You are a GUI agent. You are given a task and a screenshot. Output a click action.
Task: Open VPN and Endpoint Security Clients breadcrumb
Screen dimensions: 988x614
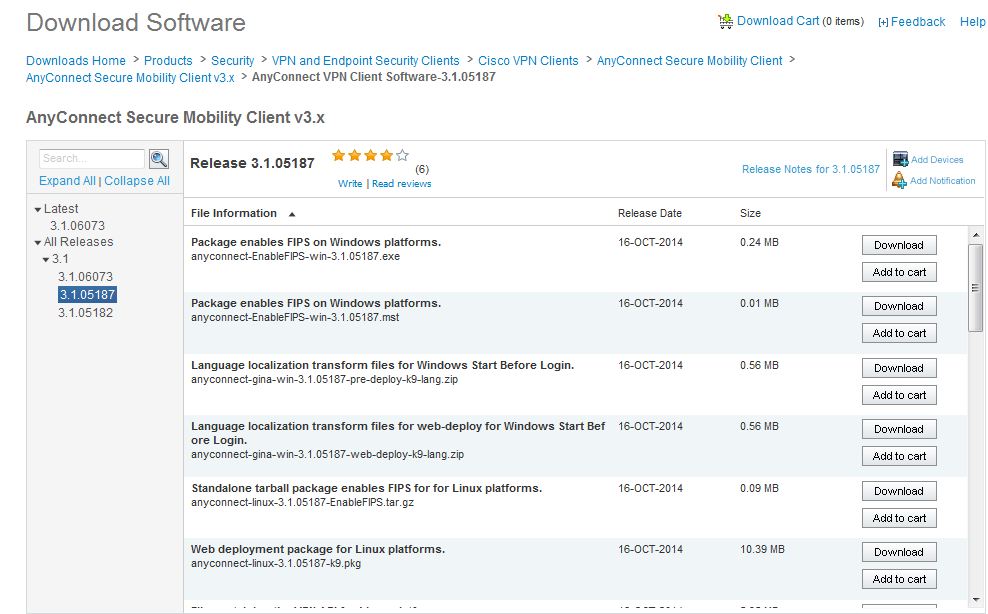coord(365,61)
